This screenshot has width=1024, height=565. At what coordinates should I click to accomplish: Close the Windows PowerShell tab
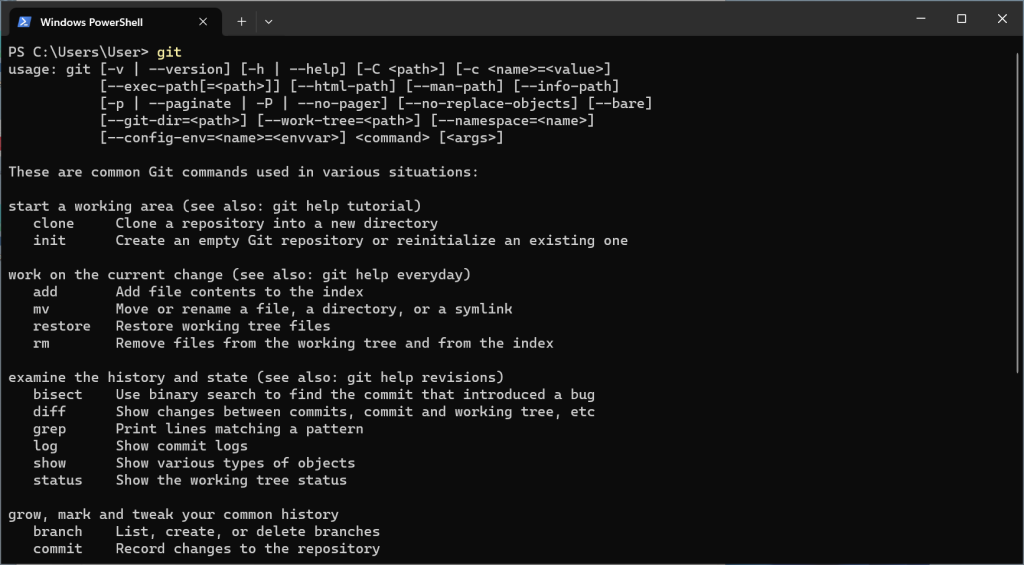[x=204, y=21]
